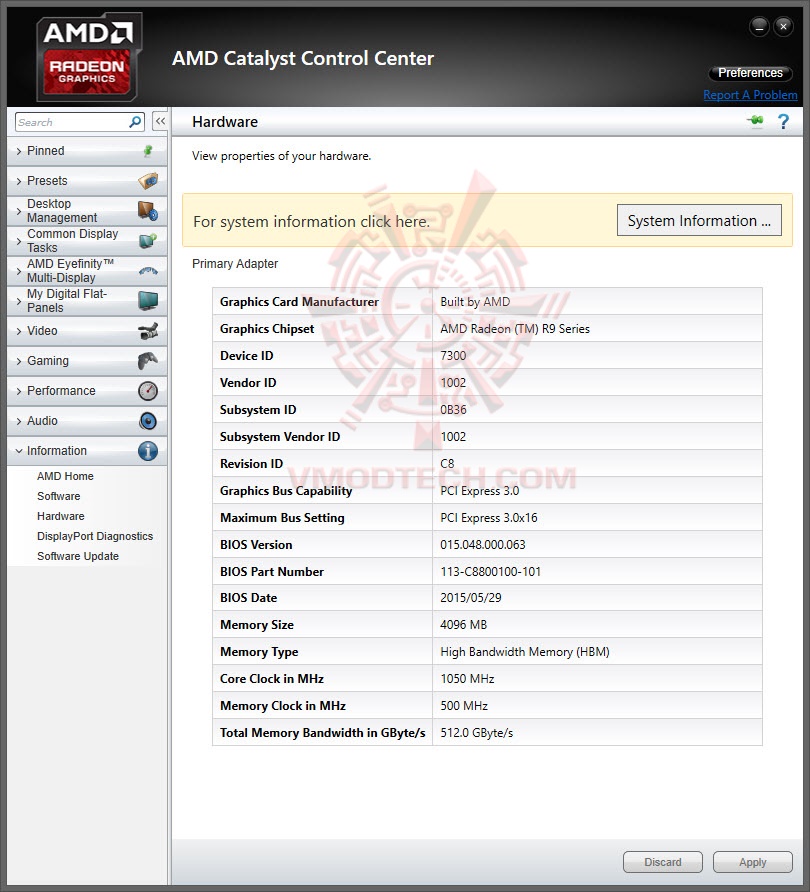The image size is (810, 892).
Task: Select the Device ID value 7300
Action: coord(453,356)
